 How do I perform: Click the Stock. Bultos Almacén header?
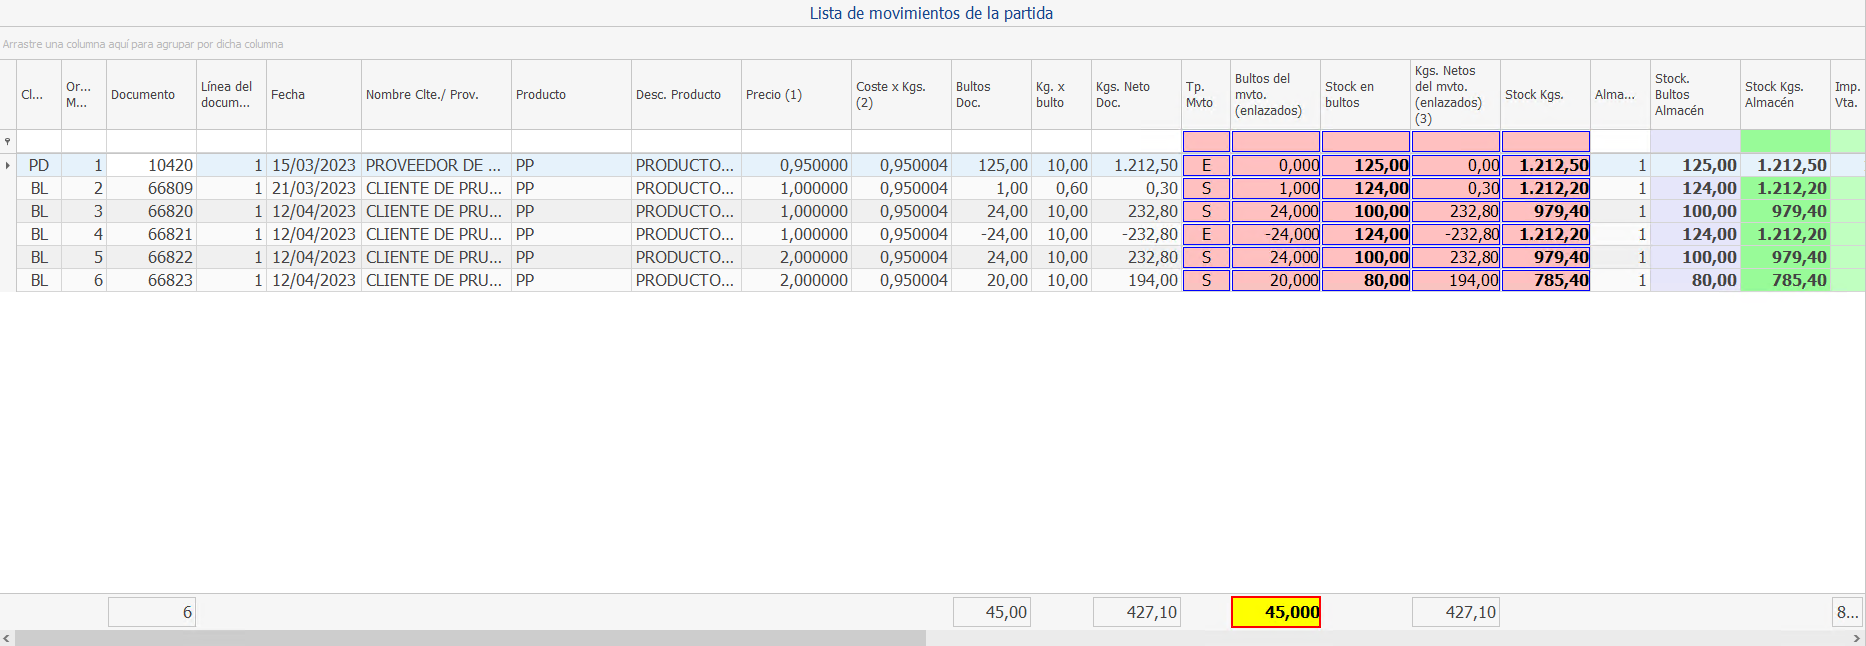coord(1696,95)
